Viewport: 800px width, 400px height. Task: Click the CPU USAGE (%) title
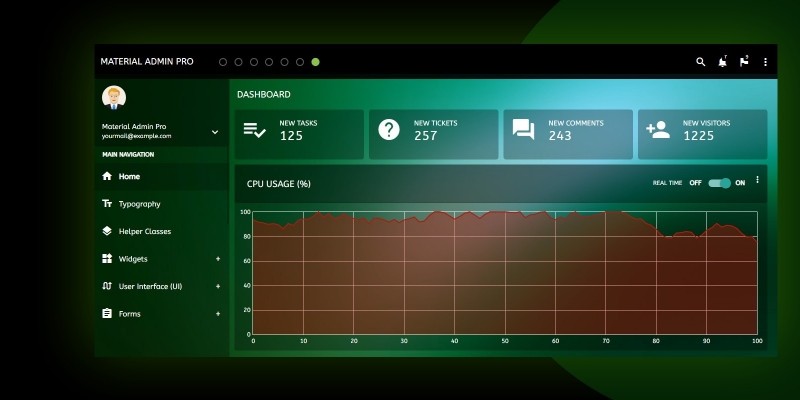(x=279, y=184)
